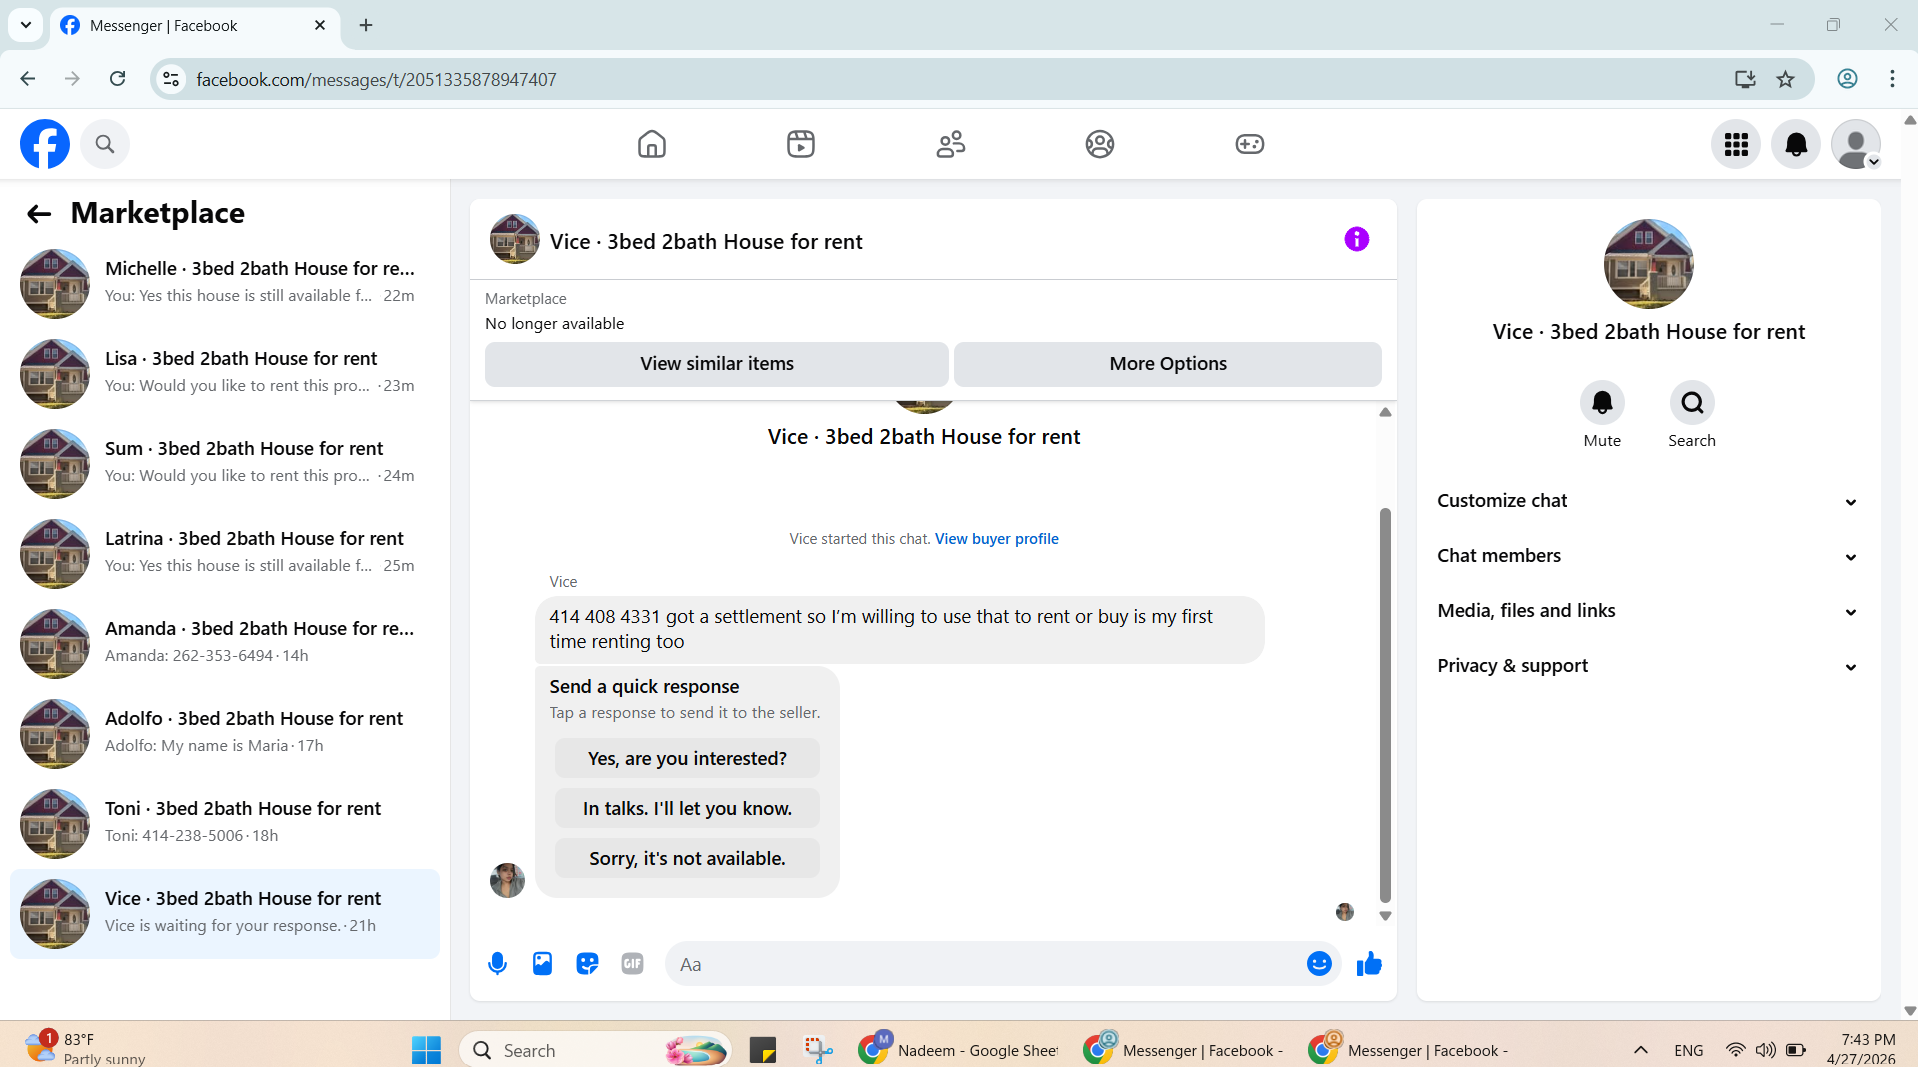The height and width of the screenshot is (1067, 1918).
Task: Click View similar items button
Action: pos(716,364)
